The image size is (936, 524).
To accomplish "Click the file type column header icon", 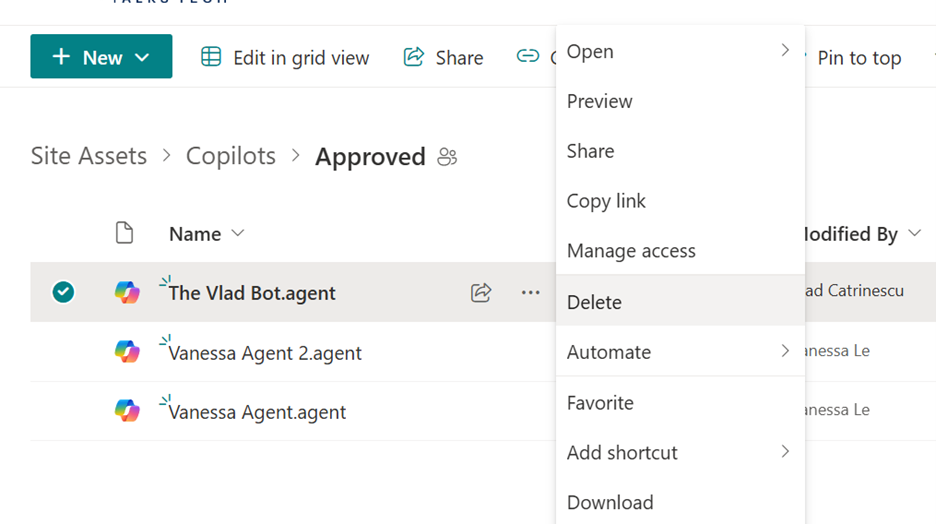I will [x=124, y=234].
